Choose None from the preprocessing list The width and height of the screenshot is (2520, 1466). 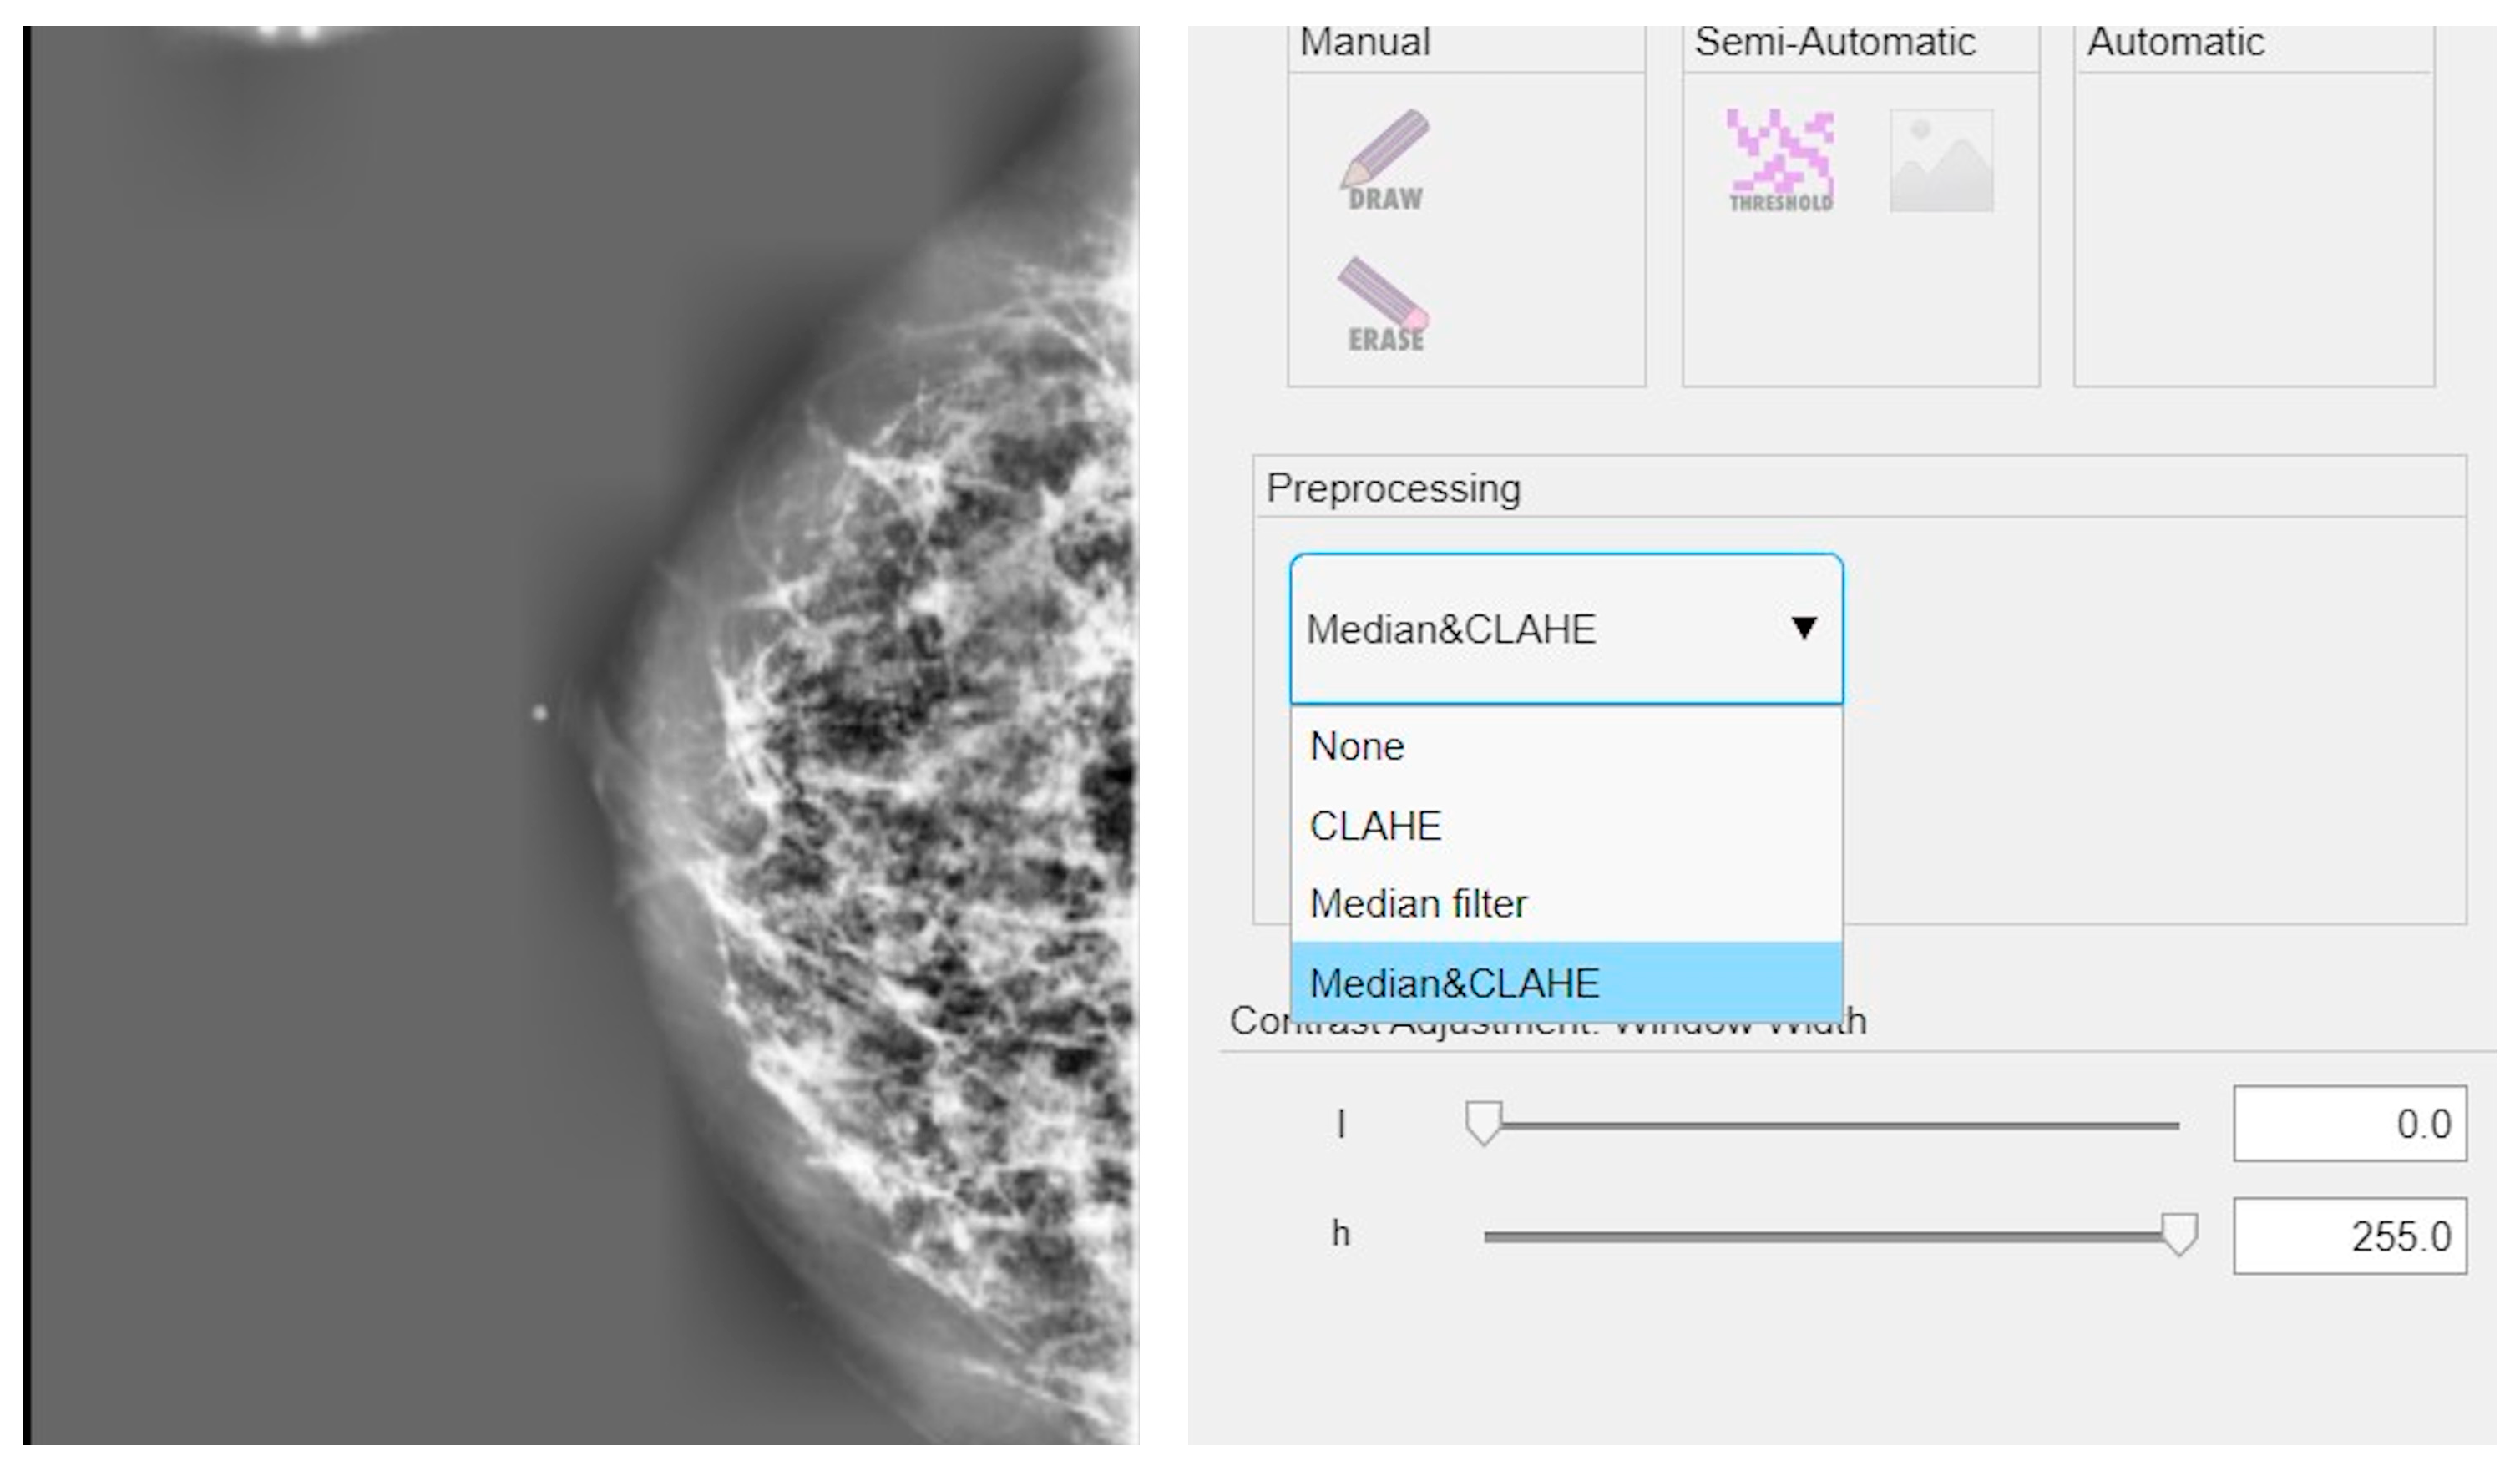(x=1357, y=746)
